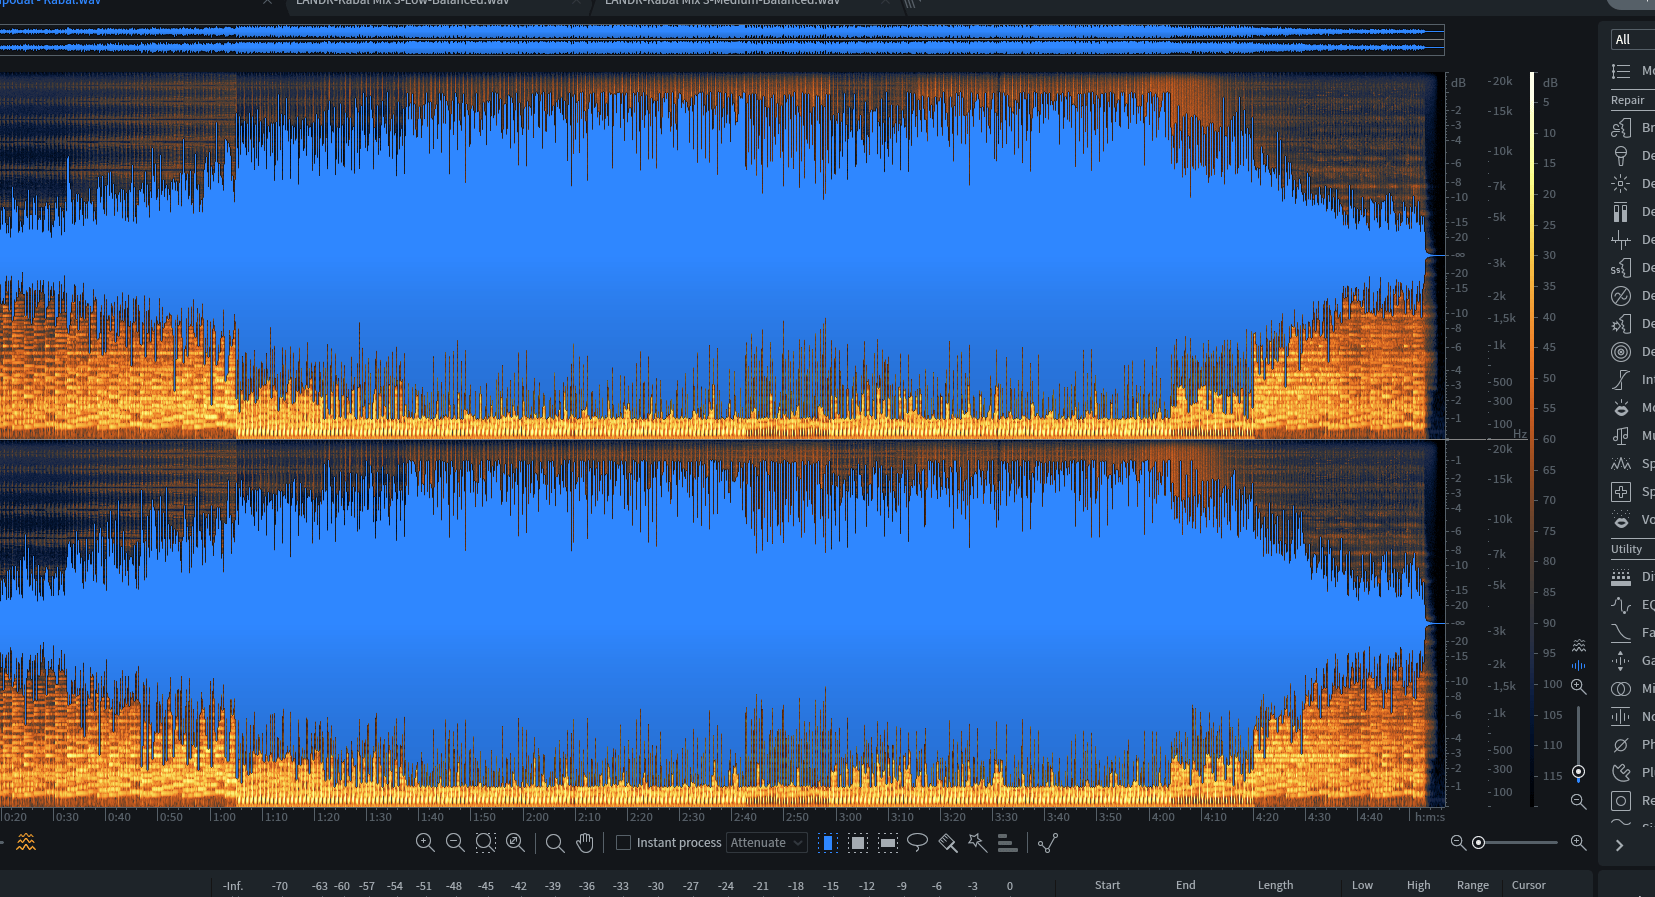Open the Mixing overlapping circles module

pyautogui.click(x=1621, y=688)
